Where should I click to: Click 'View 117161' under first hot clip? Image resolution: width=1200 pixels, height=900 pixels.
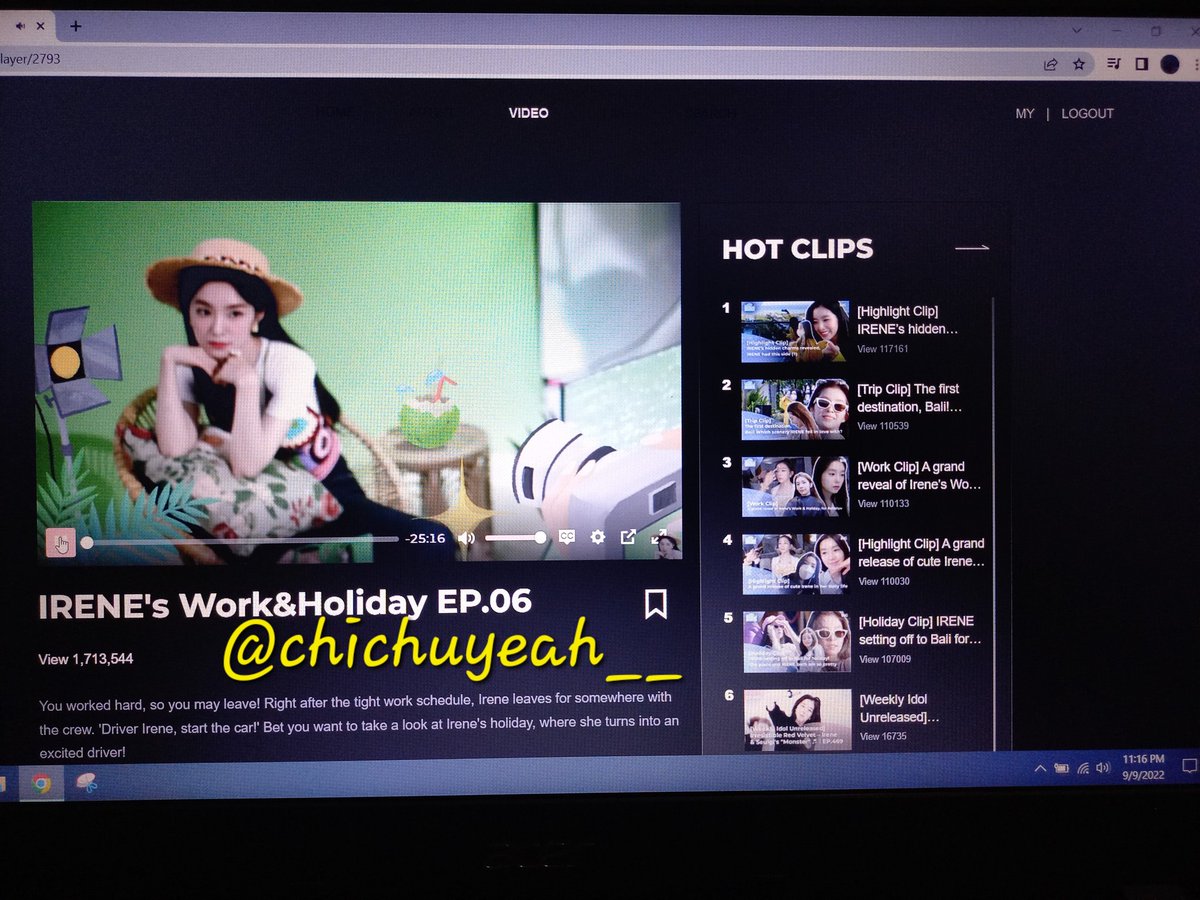click(x=882, y=349)
